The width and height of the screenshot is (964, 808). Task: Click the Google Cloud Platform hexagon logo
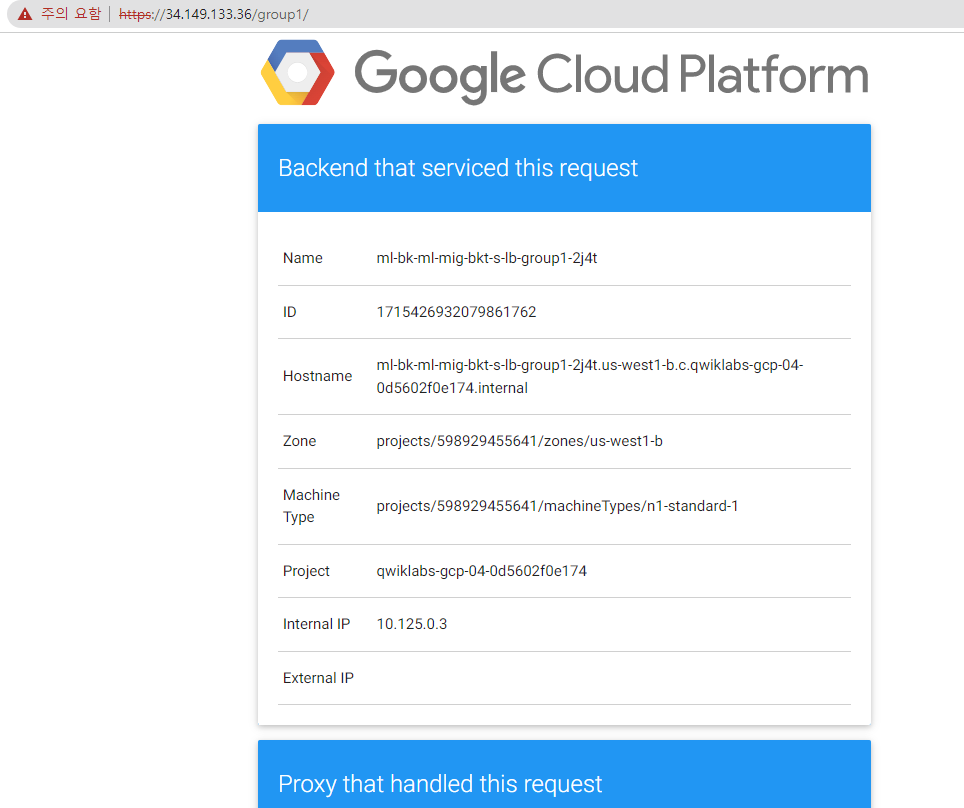coord(298,73)
